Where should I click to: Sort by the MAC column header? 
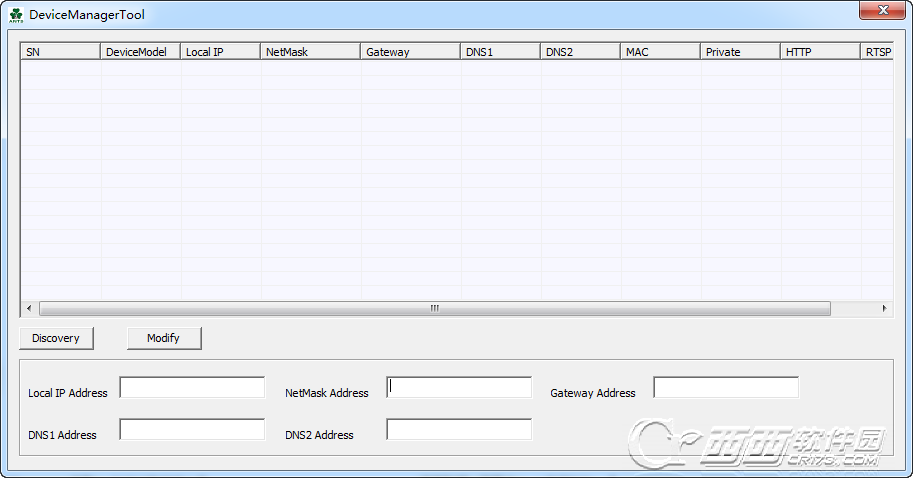pos(661,51)
